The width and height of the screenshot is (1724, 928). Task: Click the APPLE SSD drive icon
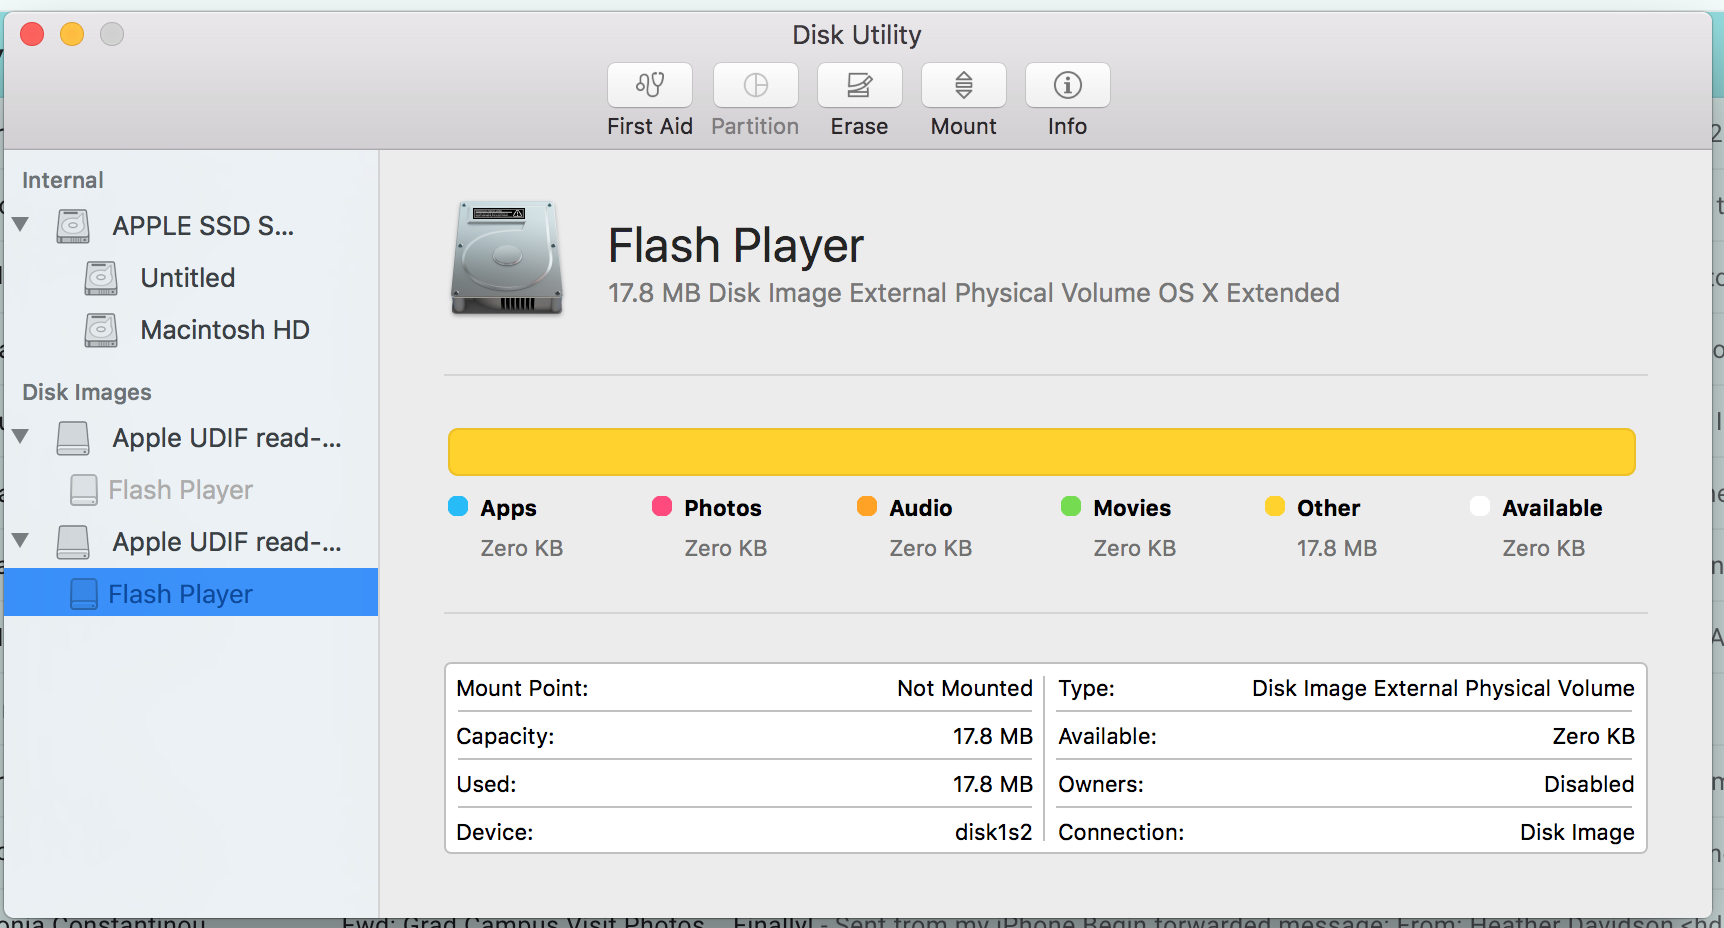71,225
